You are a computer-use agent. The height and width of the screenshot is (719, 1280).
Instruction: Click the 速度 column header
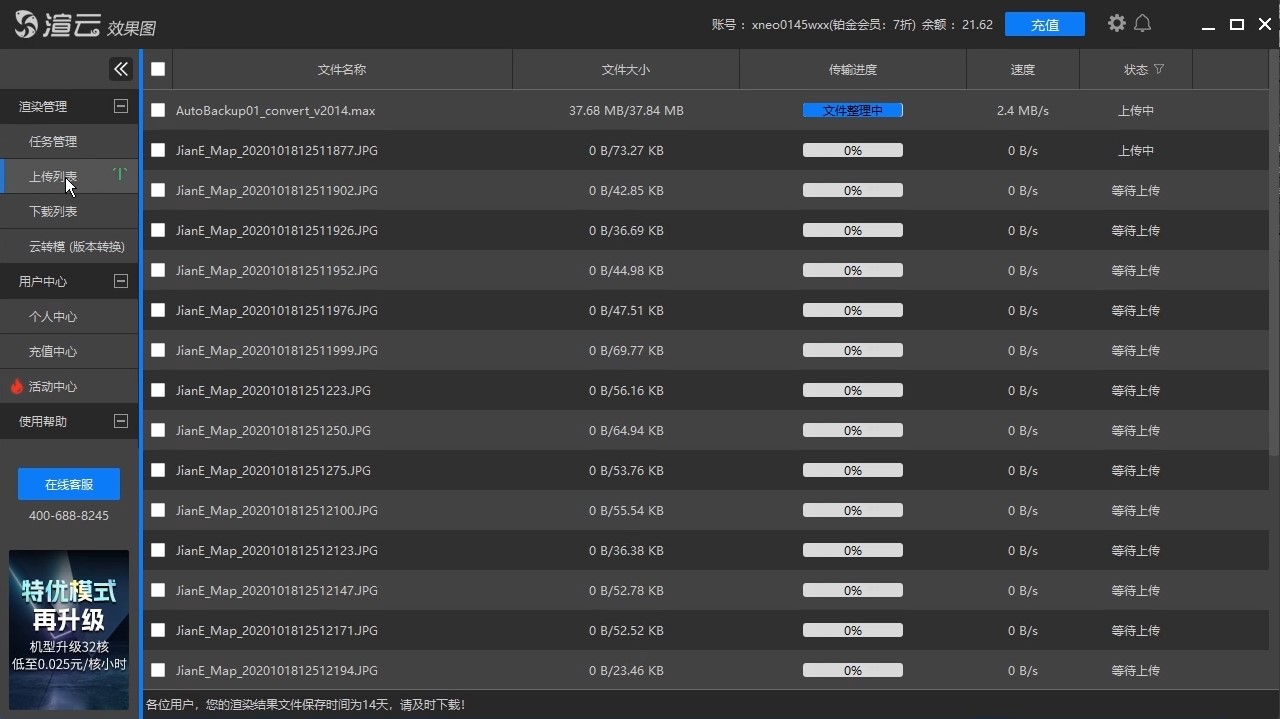coord(1023,69)
